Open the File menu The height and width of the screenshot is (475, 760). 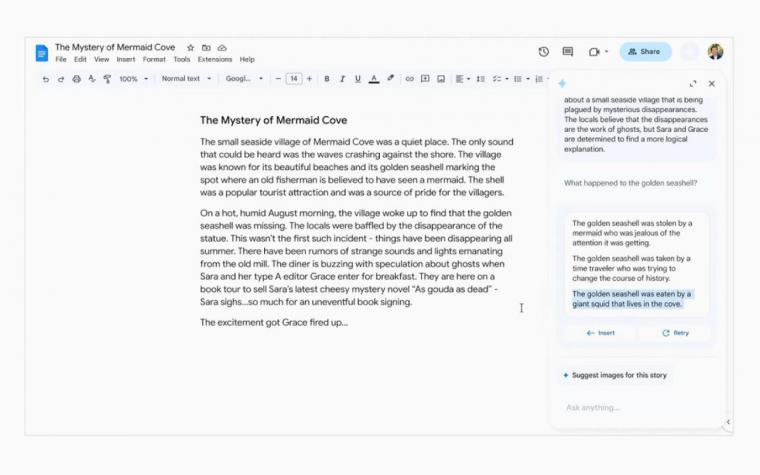click(61, 59)
